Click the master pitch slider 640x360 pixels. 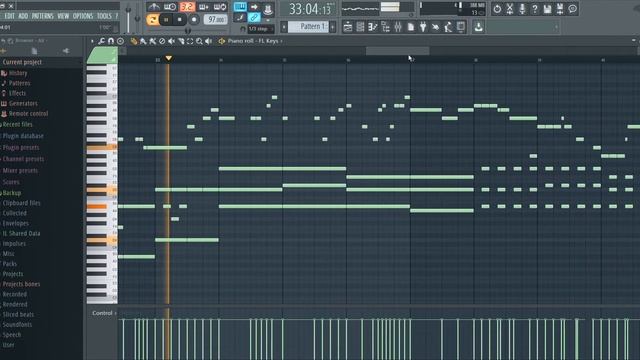click(138, 18)
